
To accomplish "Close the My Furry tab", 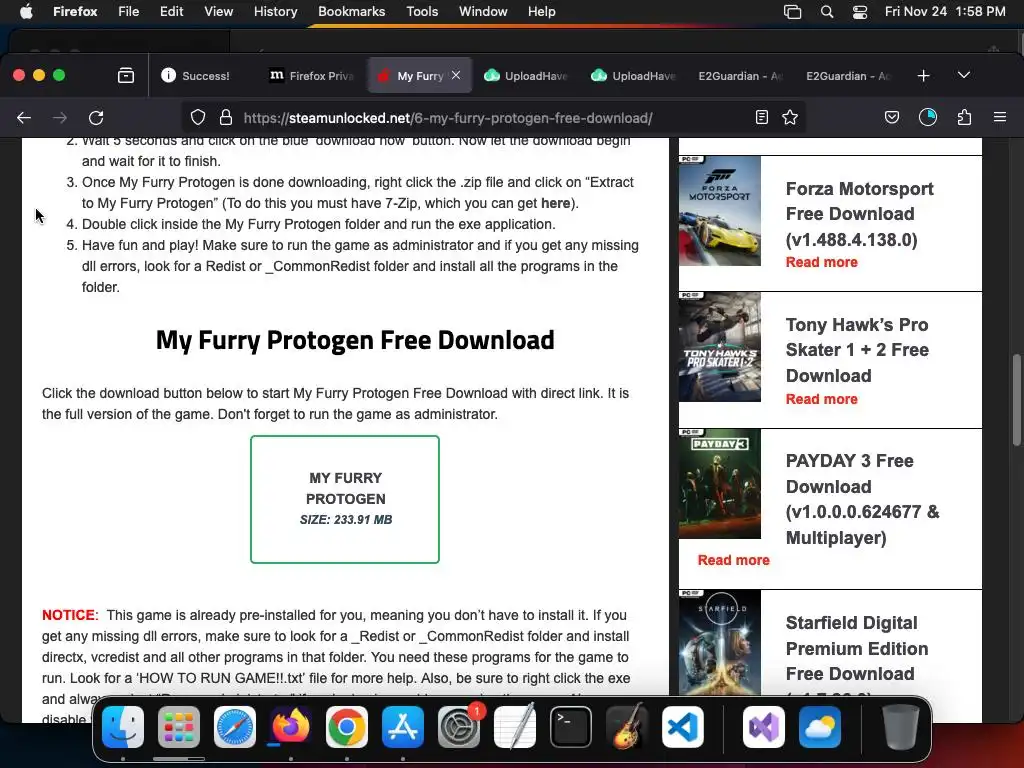I will tap(456, 76).
